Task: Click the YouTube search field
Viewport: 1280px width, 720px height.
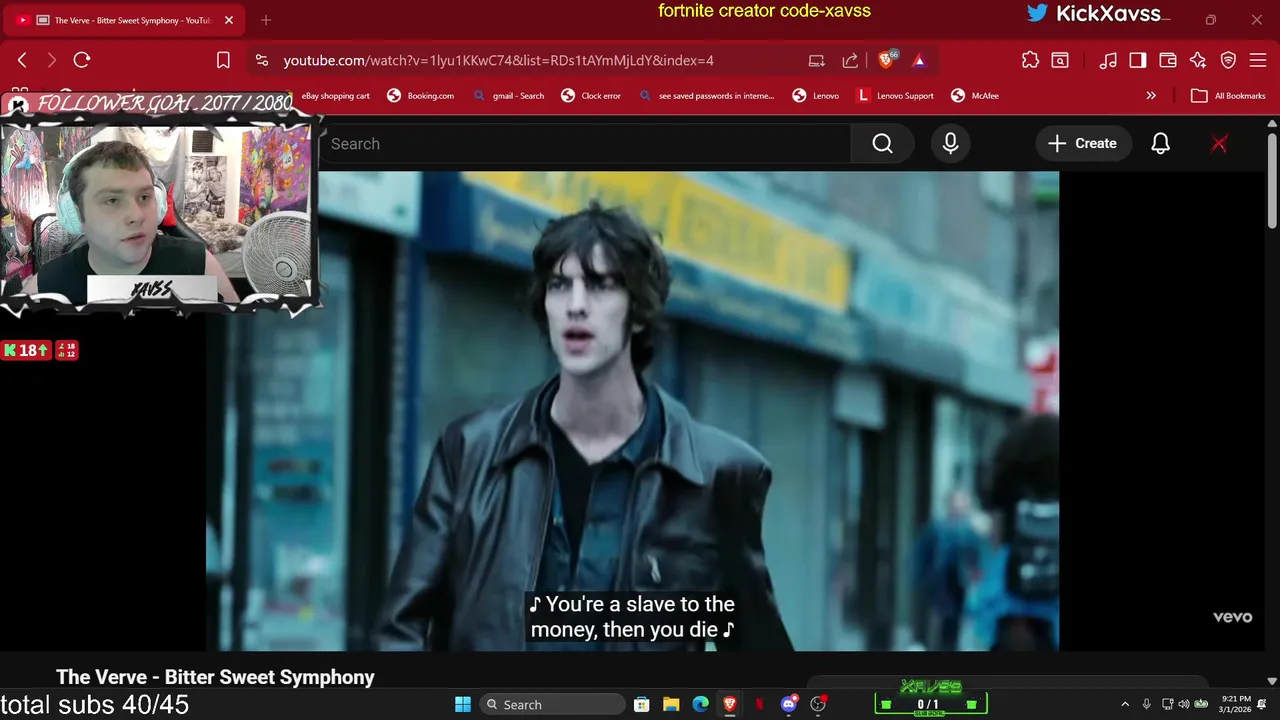Action: tap(585, 144)
